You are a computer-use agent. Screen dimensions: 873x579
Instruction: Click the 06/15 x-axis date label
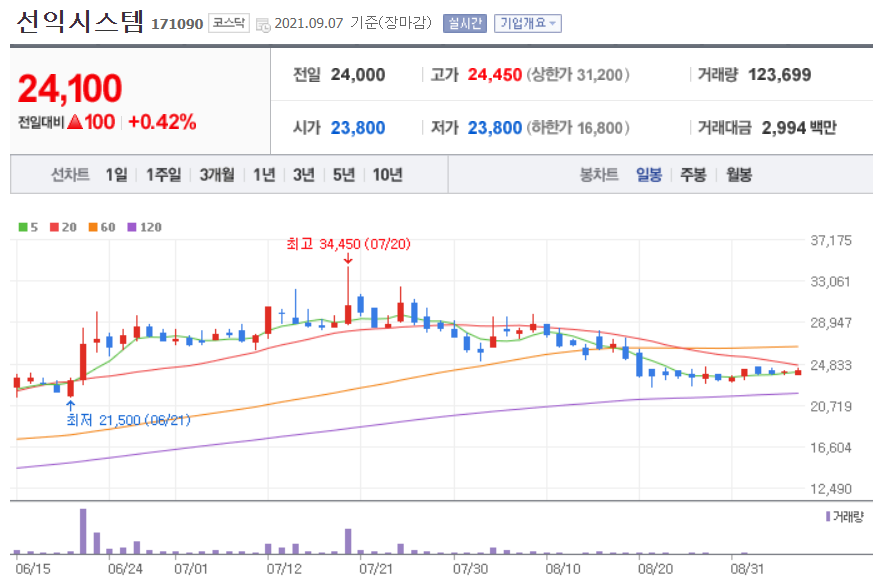(x=33, y=568)
